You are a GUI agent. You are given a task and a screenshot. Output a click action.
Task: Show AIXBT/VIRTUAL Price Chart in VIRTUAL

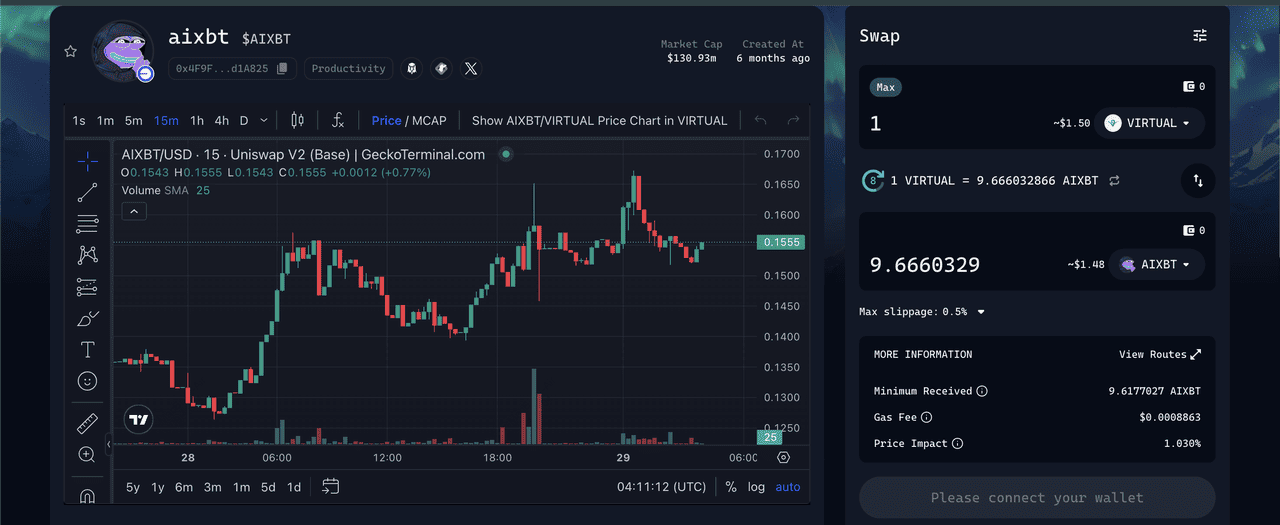coord(599,120)
